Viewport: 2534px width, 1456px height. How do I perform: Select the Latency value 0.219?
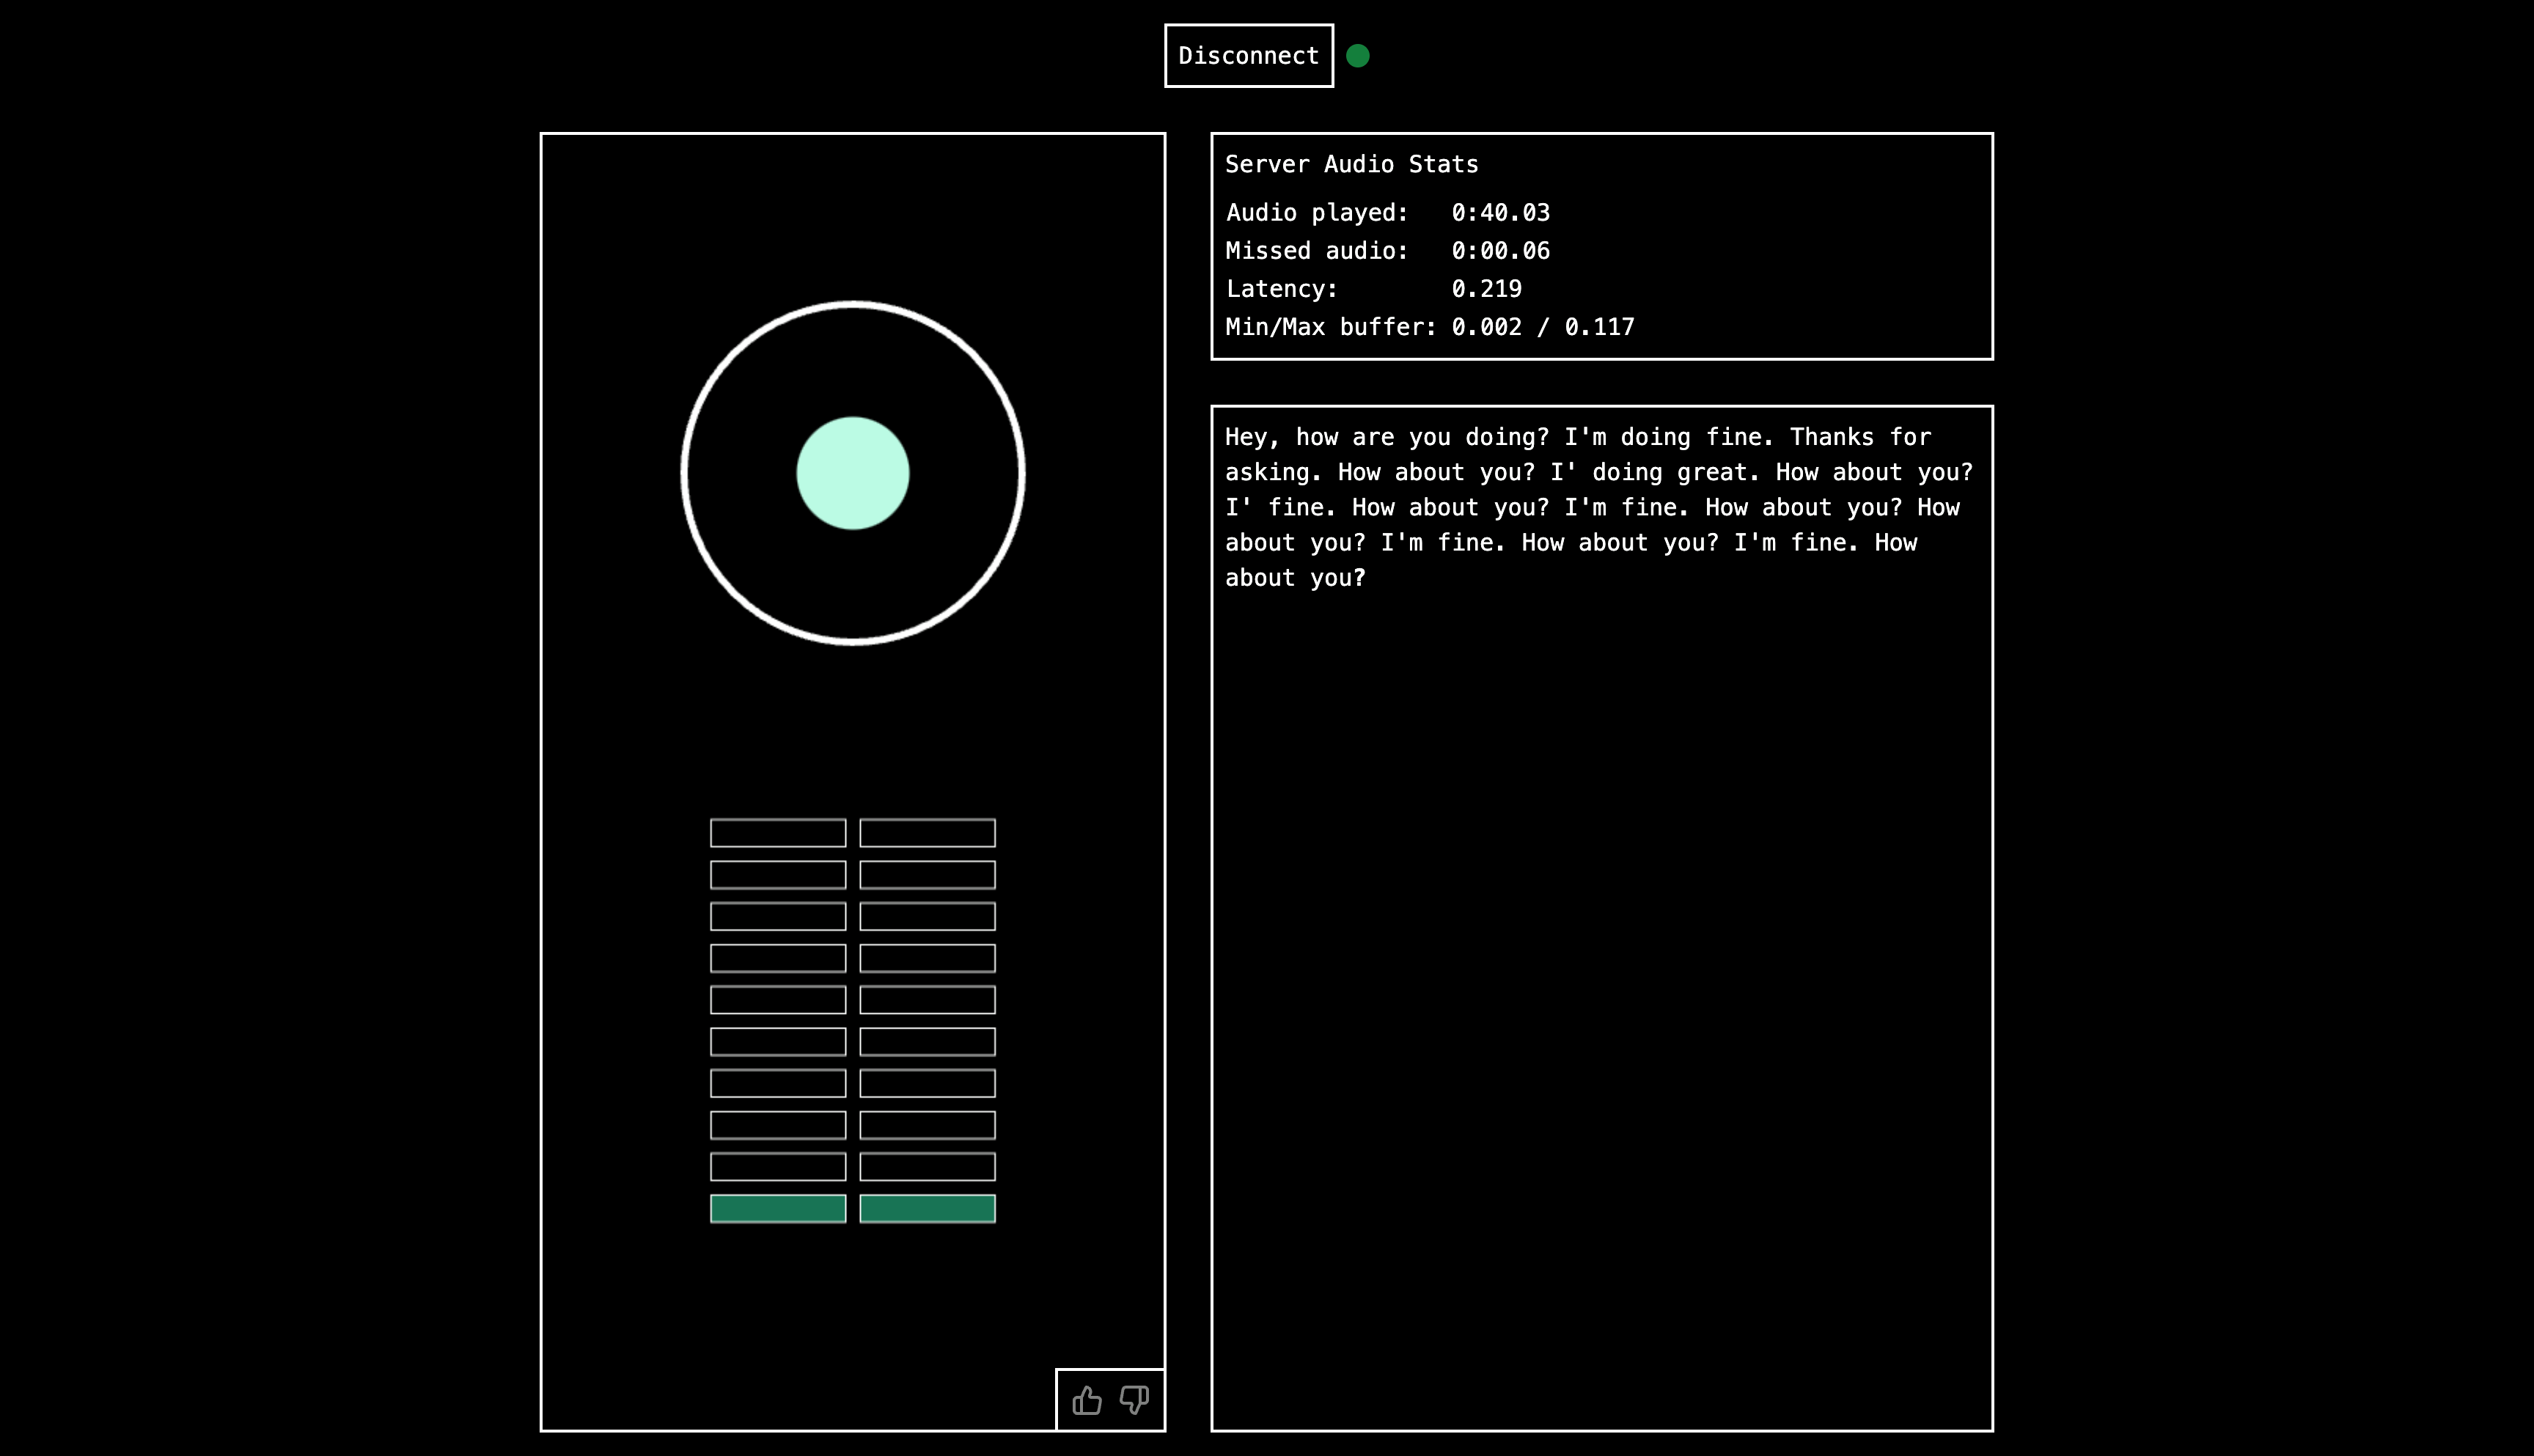tap(1486, 289)
